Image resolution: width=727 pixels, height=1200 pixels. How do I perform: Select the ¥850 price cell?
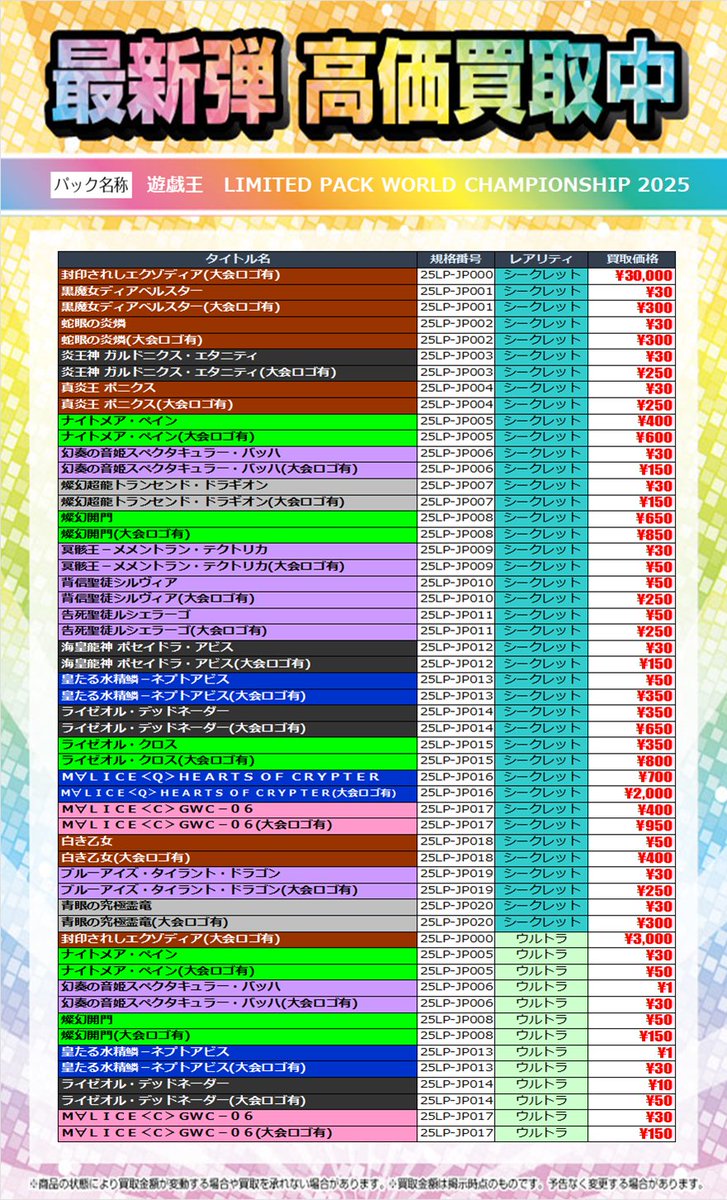(x=630, y=534)
